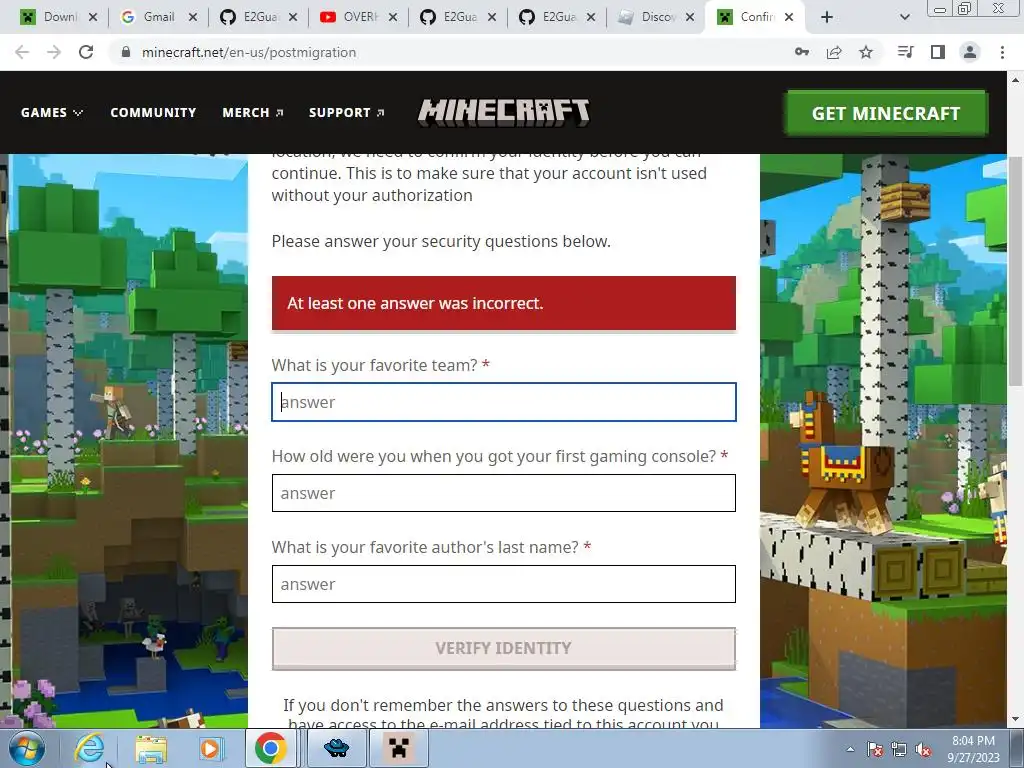Open the SUPPORT external link
Image resolution: width=1024 pixels, height=768 pixels.
[x=346, y=112]
